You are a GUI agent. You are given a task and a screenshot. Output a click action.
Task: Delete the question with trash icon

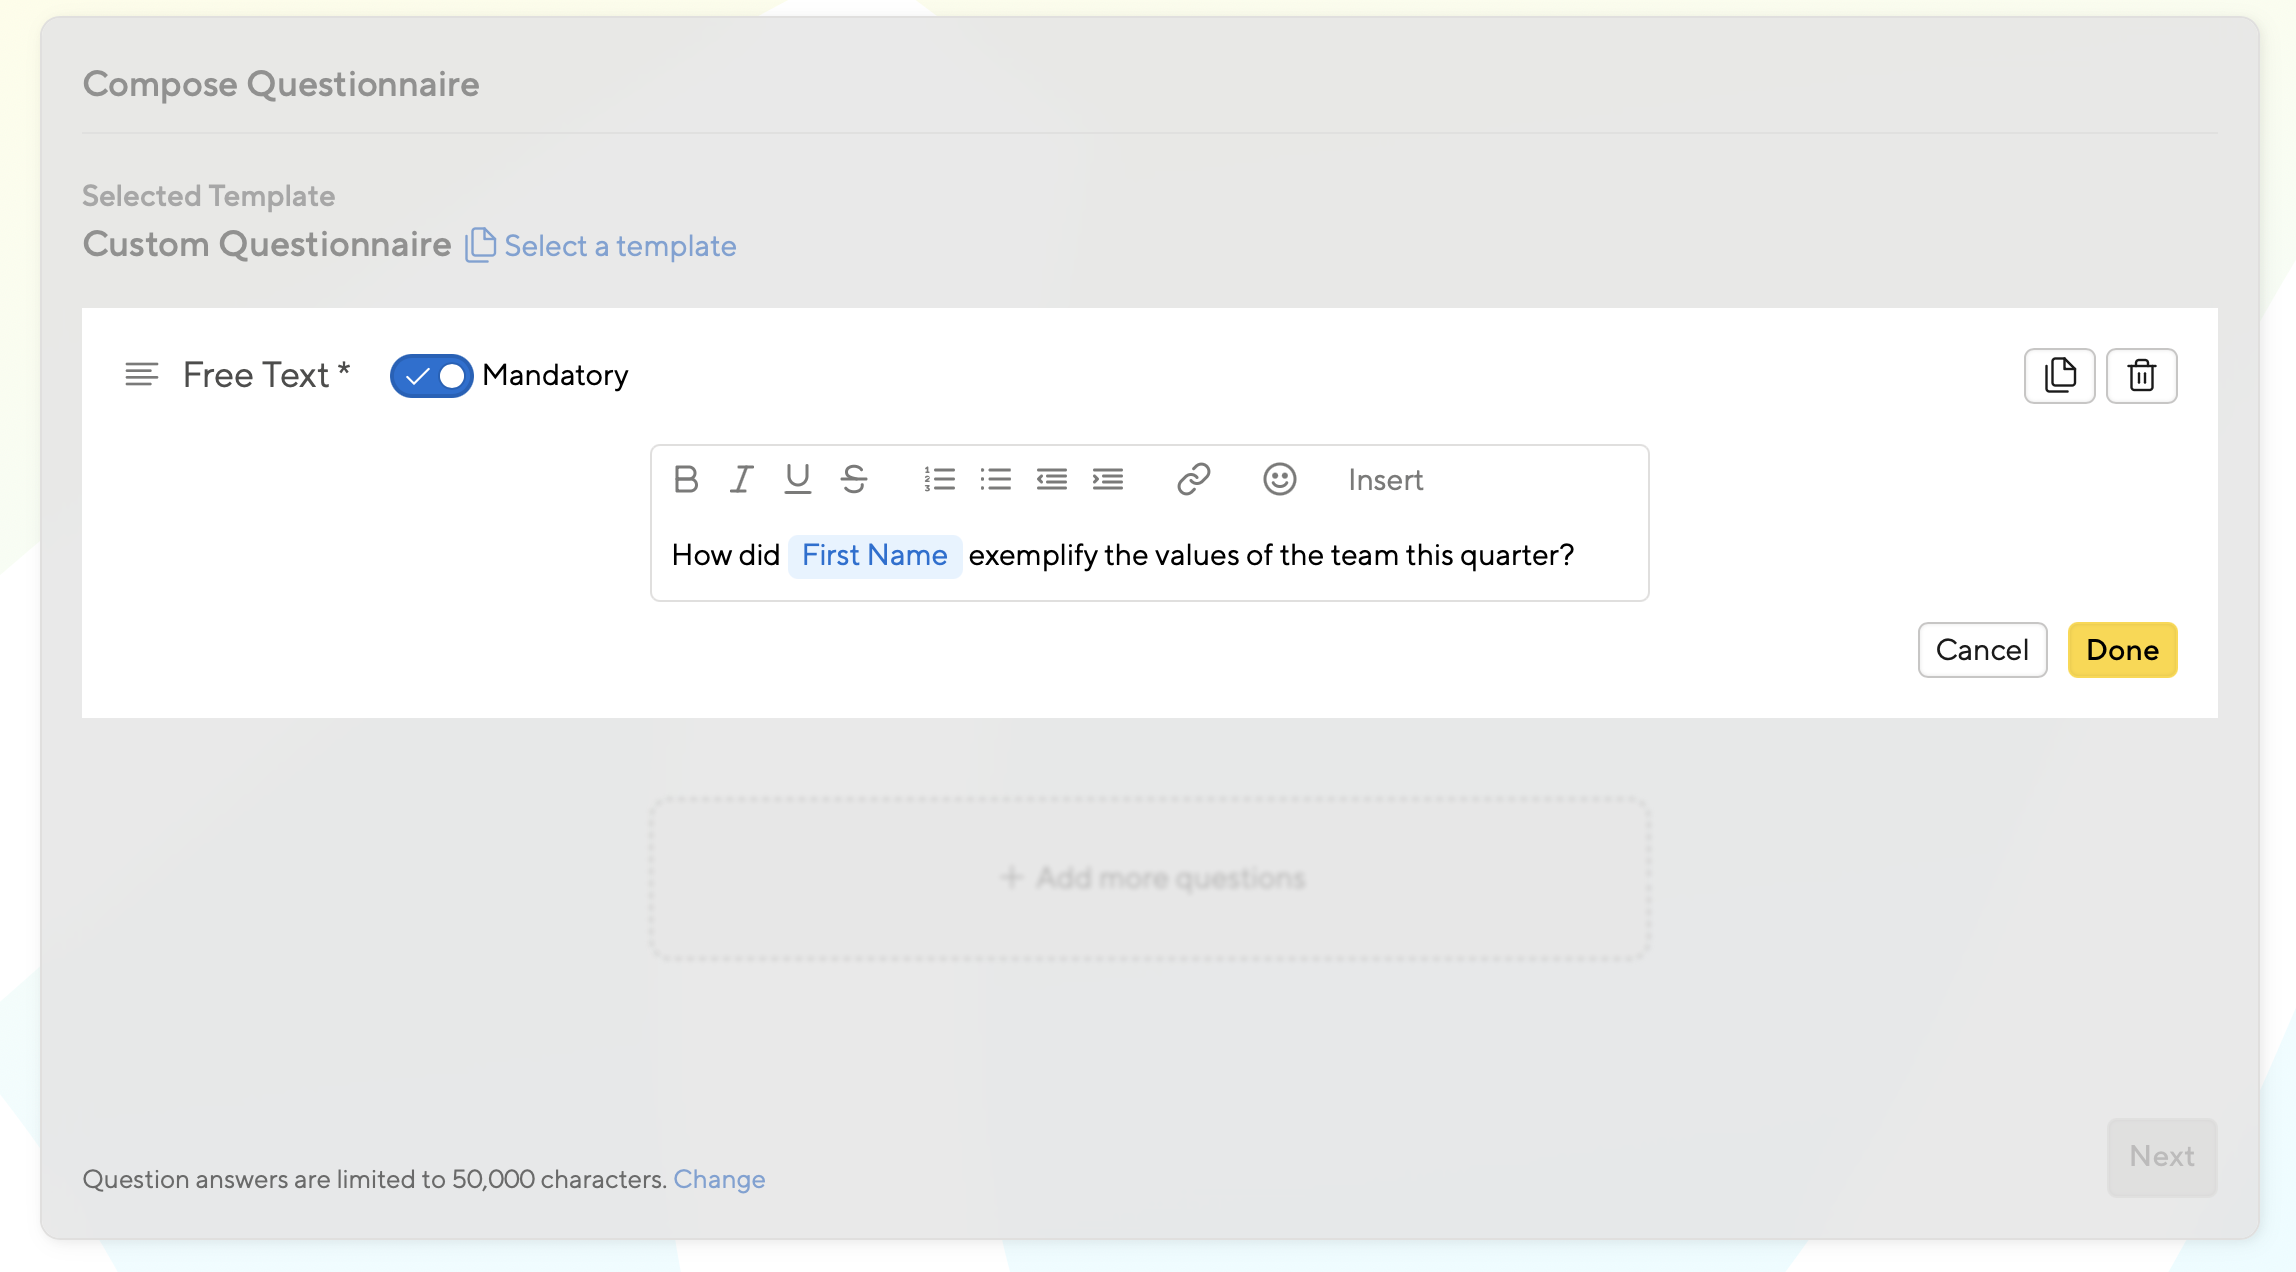2141,376
